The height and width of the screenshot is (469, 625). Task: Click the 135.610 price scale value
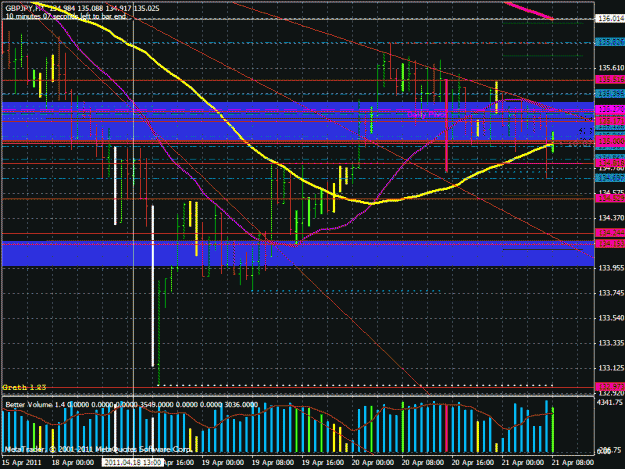pyautogui.click(x=611, y=68)
